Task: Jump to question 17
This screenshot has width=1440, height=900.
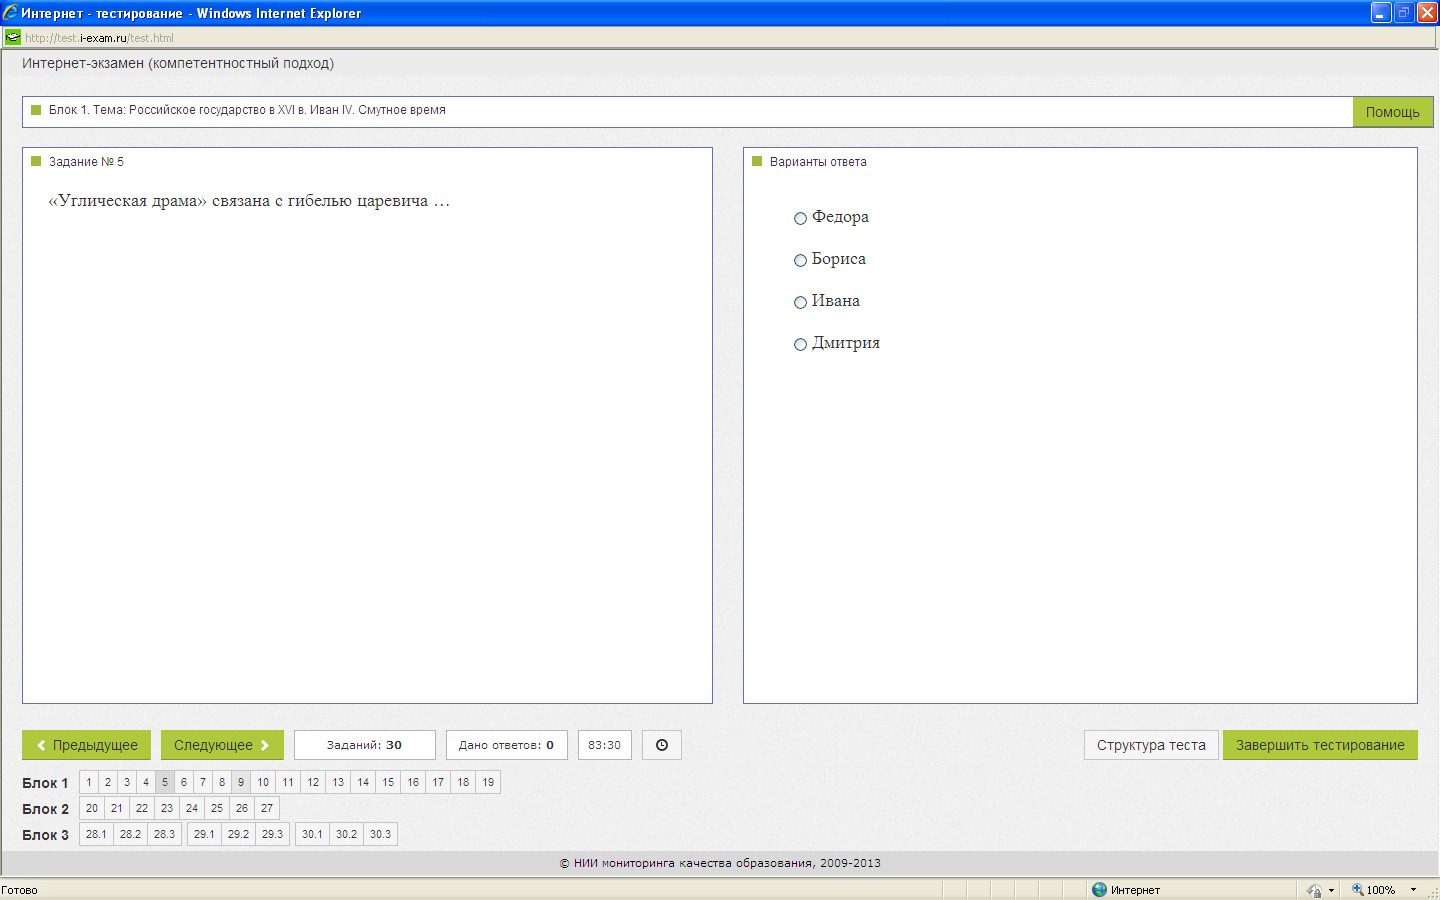Action: [438, 782]
